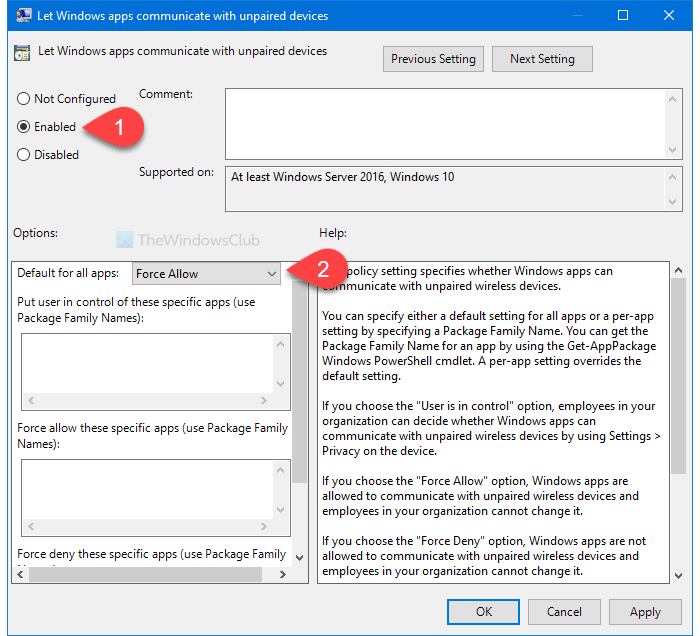
Task: Click the 'Help:' label
Action: [x=333, y=233]
